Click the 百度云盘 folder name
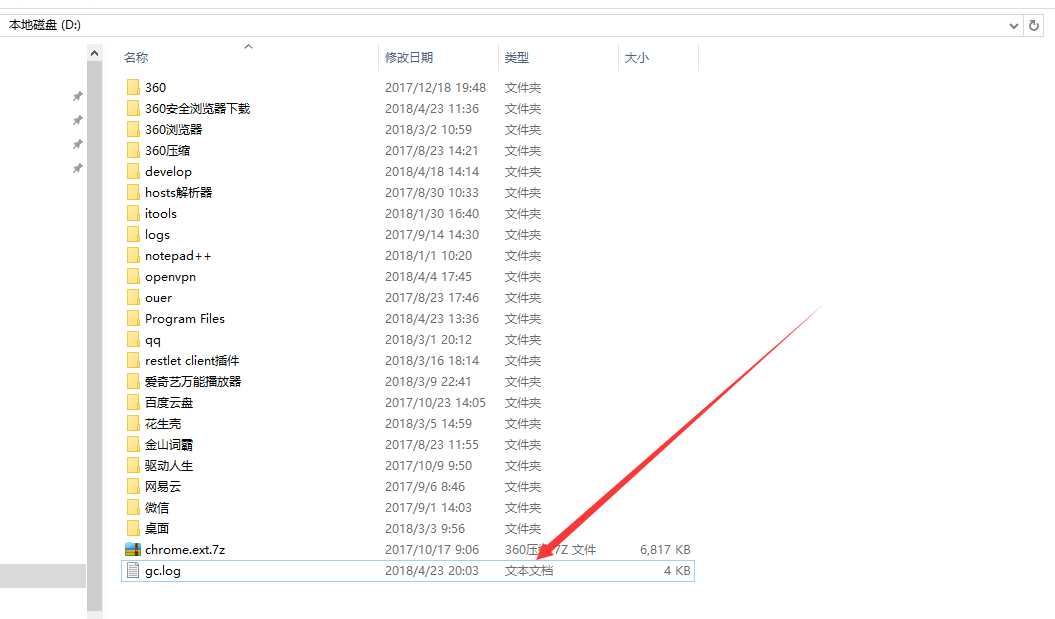 169,402
